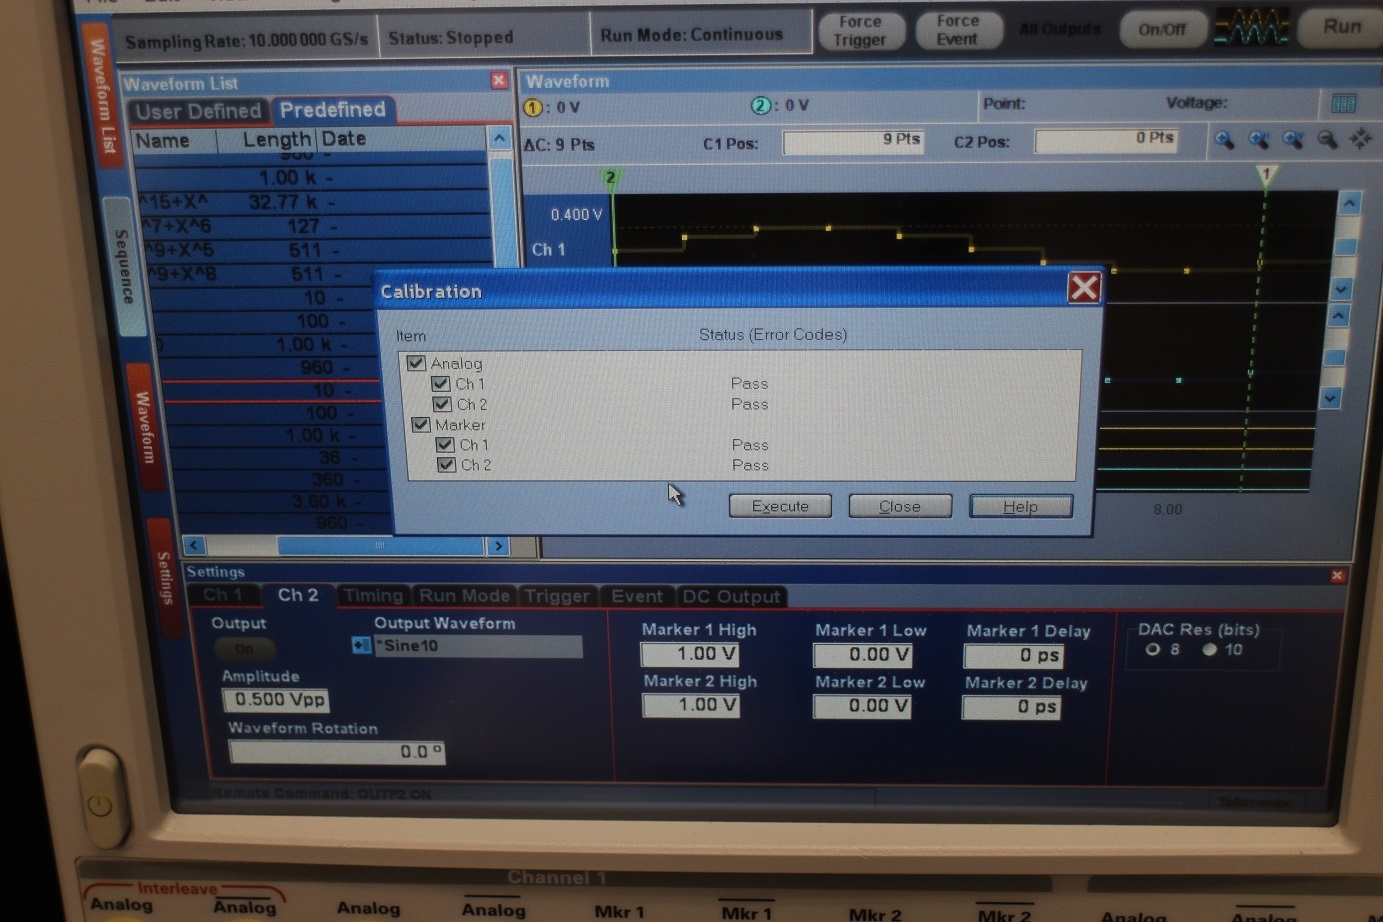The width and height of the screenshot is (1383, 922).
Task: Click Help in the Calibration dialog
Action: (x=1020, y=506)
